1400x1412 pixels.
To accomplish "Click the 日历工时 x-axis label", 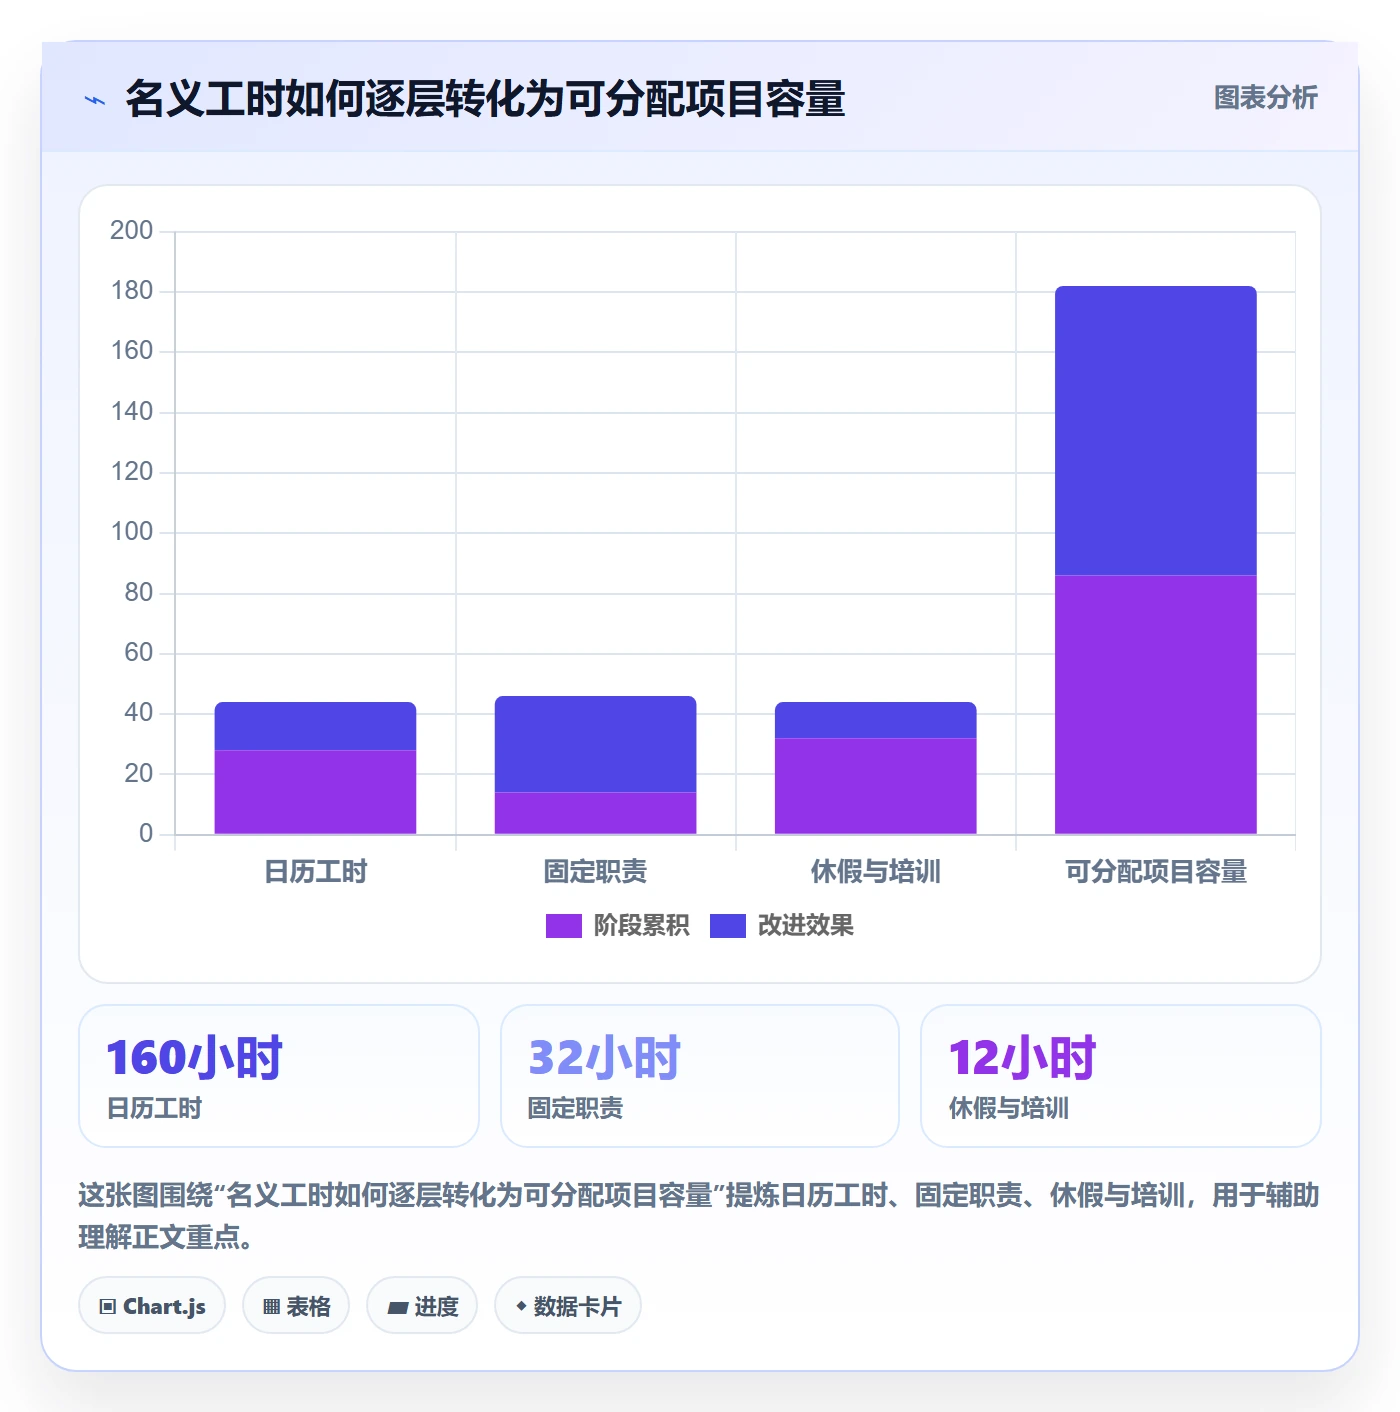I will click(315, 872).
